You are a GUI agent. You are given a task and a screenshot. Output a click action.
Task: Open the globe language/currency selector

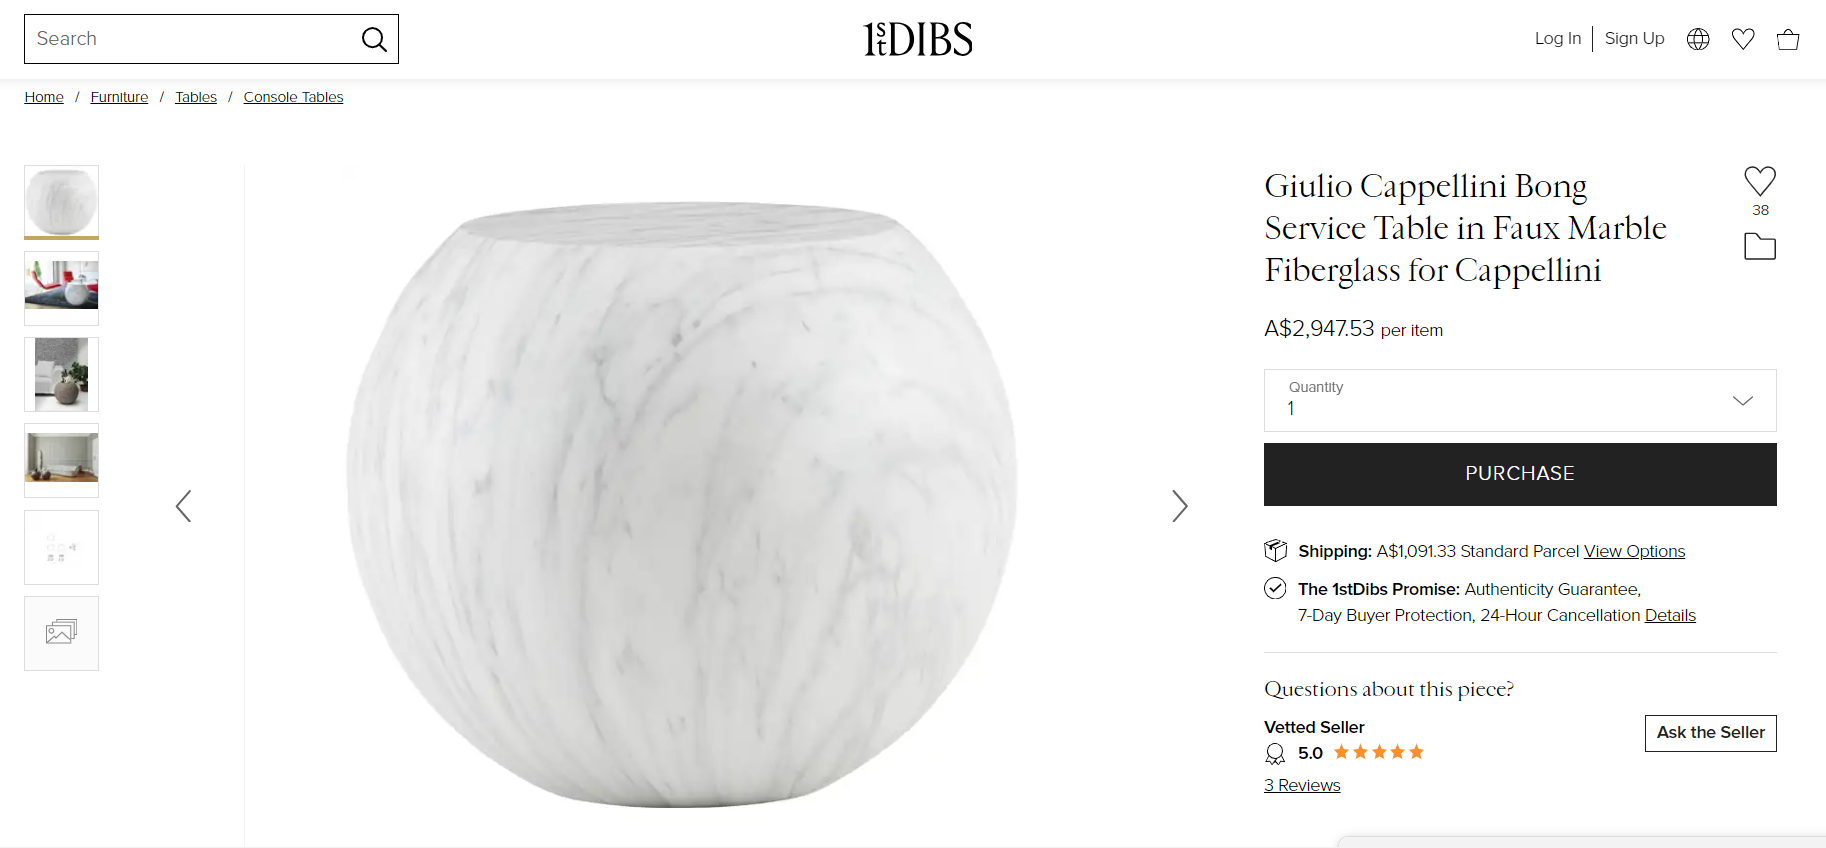tap(1698, 39)
